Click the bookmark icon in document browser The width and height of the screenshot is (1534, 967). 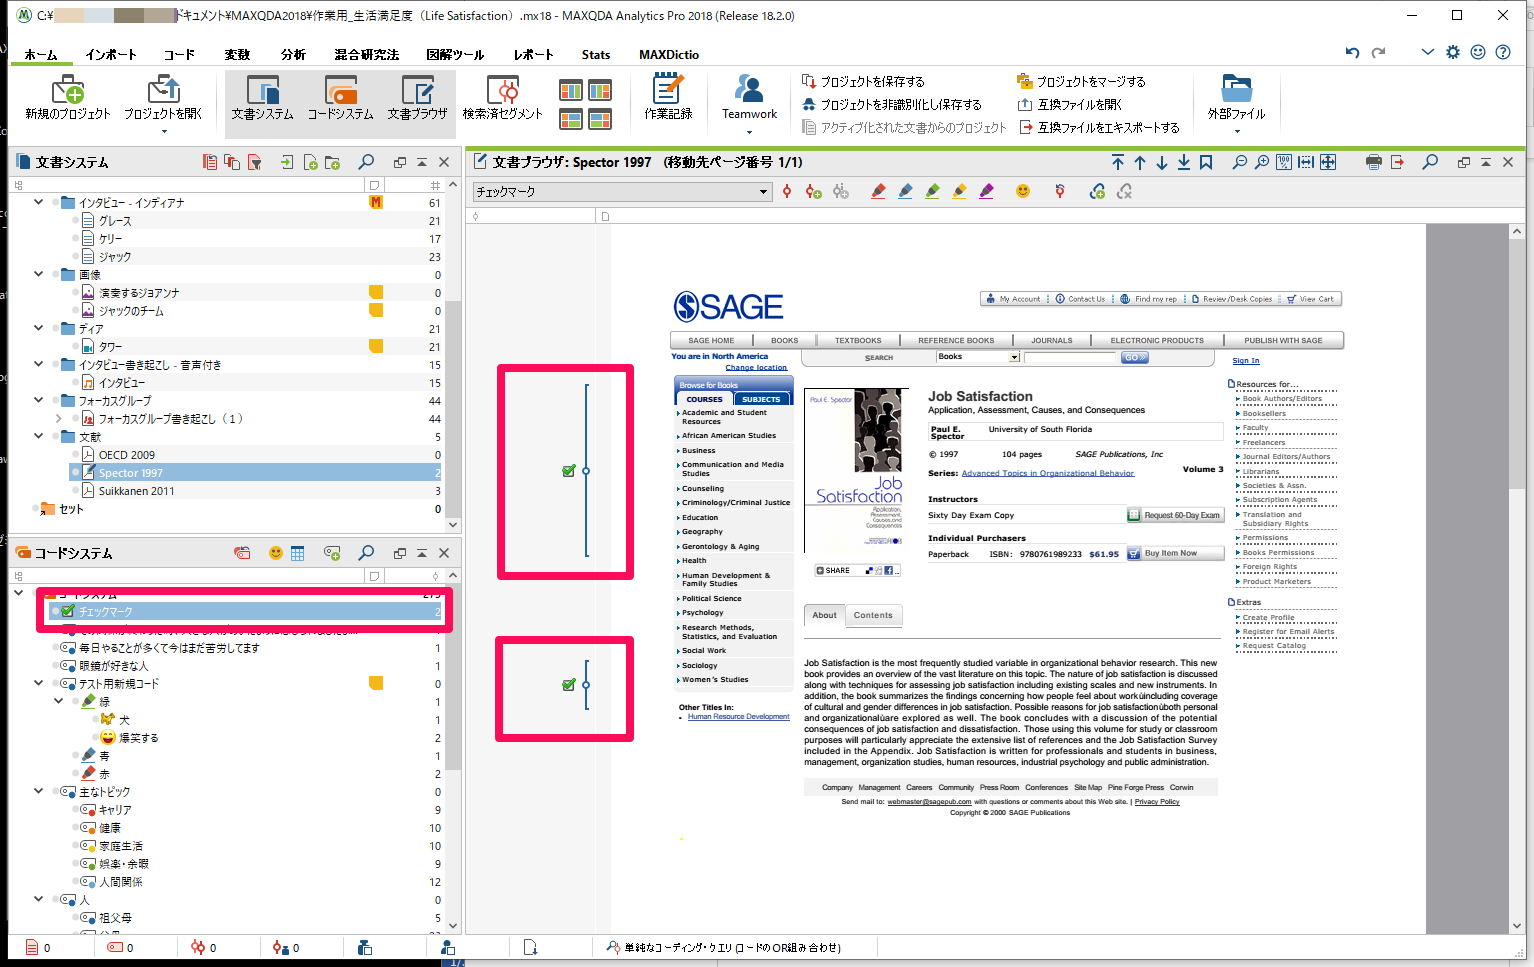(1206, 162)
